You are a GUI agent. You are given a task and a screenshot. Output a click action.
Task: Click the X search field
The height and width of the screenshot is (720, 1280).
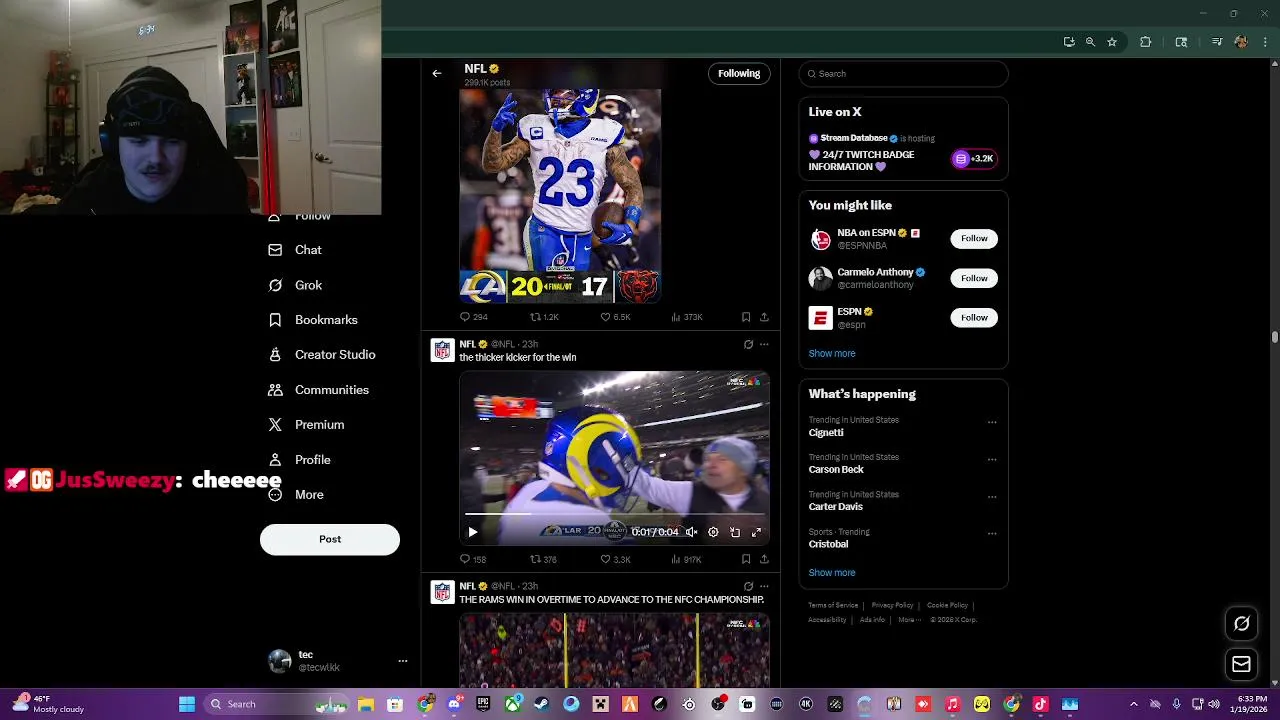click(x=903, y=73)
